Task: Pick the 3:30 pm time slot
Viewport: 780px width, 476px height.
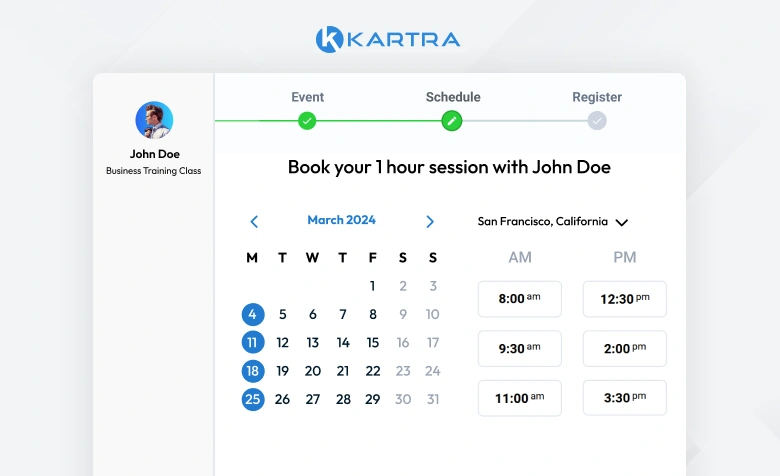Action: (x=625, y=398)
